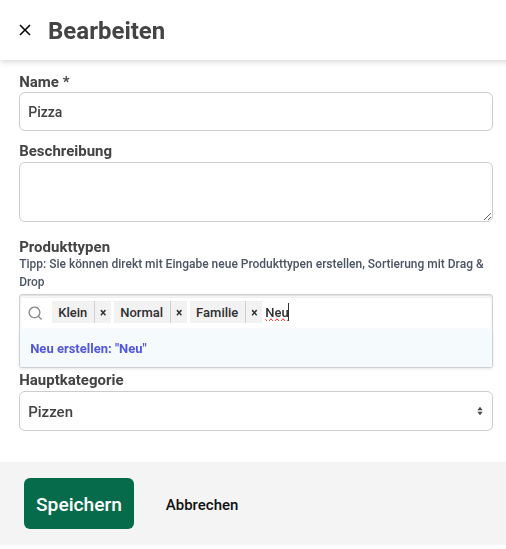506x549 pixels.
Task: Cancel editing with the Abbrechen link
Action: [x=202, y=505]
